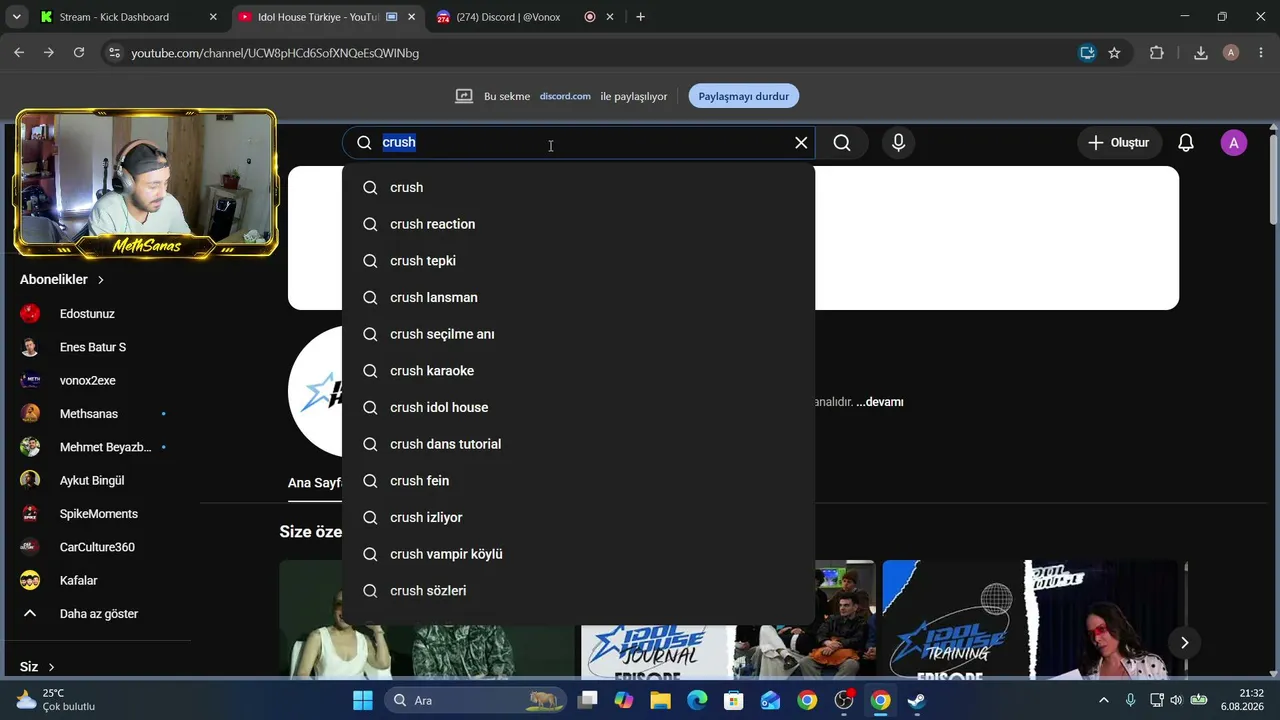Screen dimensions: 1280x720
Task: Open a new browser tab
Action: point(640,17)
